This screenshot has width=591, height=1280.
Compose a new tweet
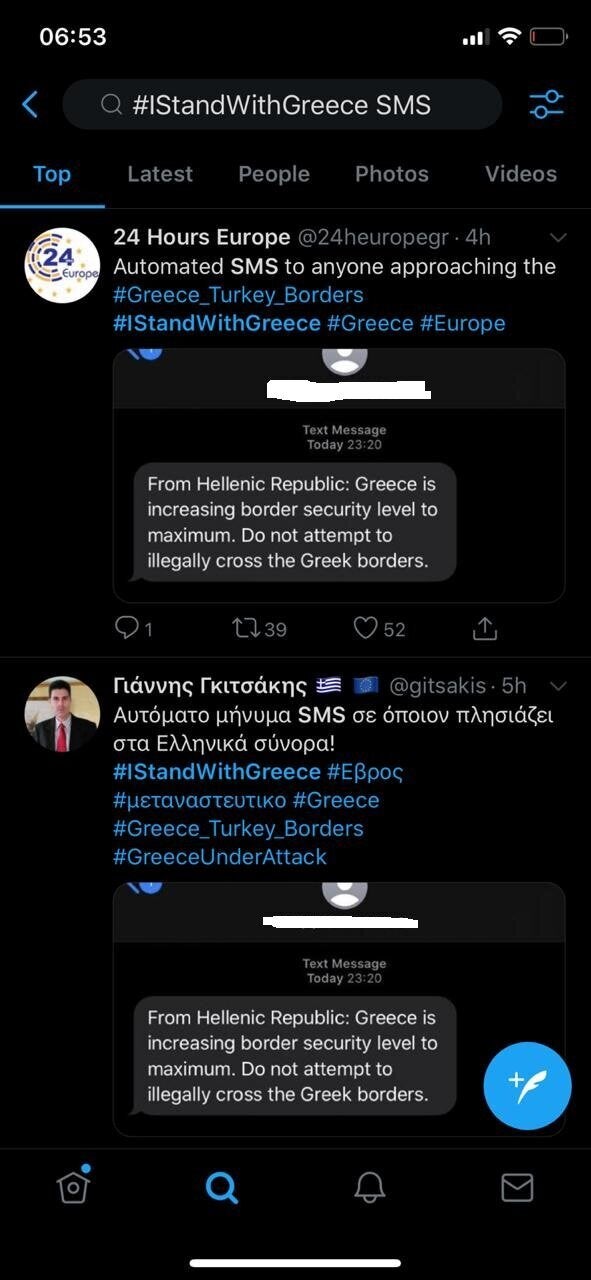(527, 1085)
